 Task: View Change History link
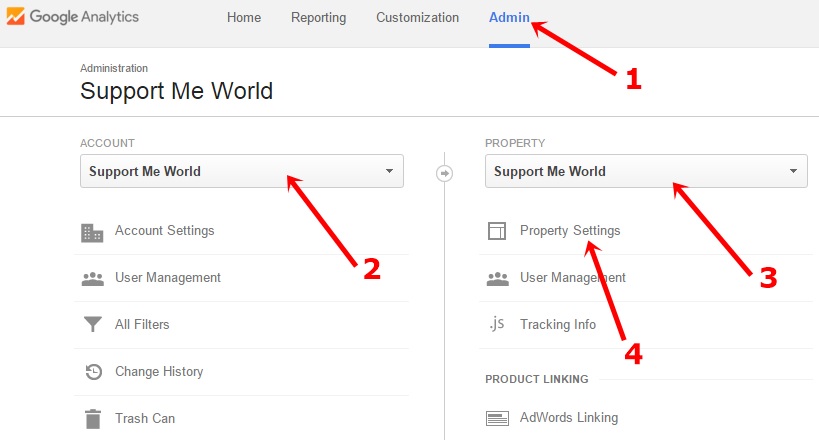pos(159,372)
